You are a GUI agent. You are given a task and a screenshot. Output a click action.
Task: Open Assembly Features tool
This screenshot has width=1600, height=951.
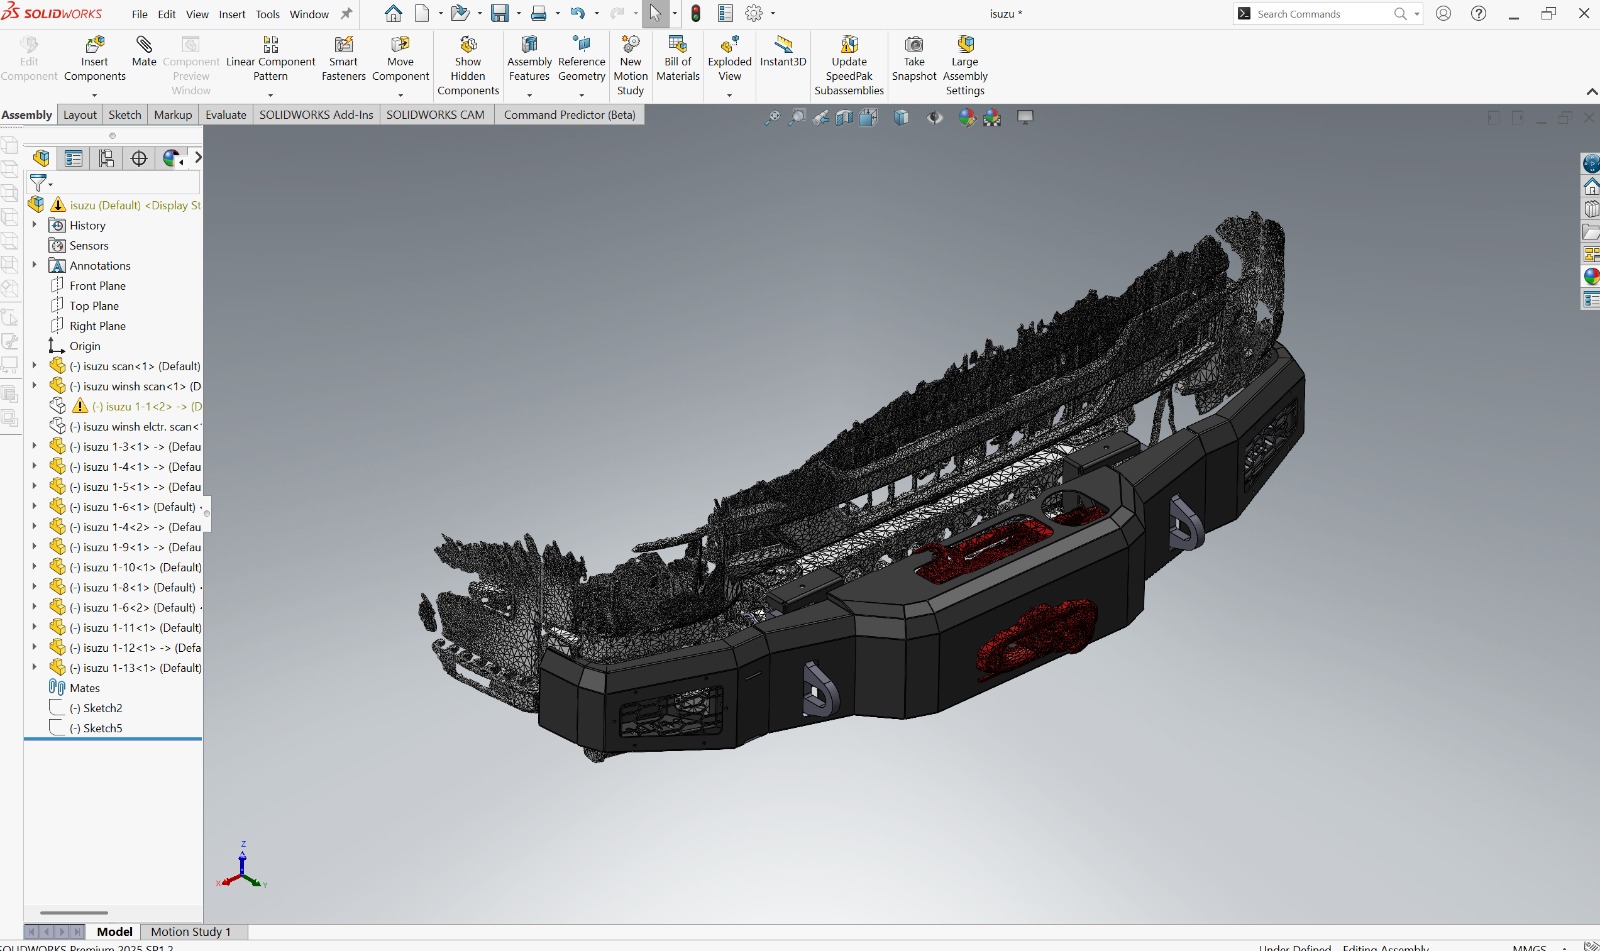(529, 60)
